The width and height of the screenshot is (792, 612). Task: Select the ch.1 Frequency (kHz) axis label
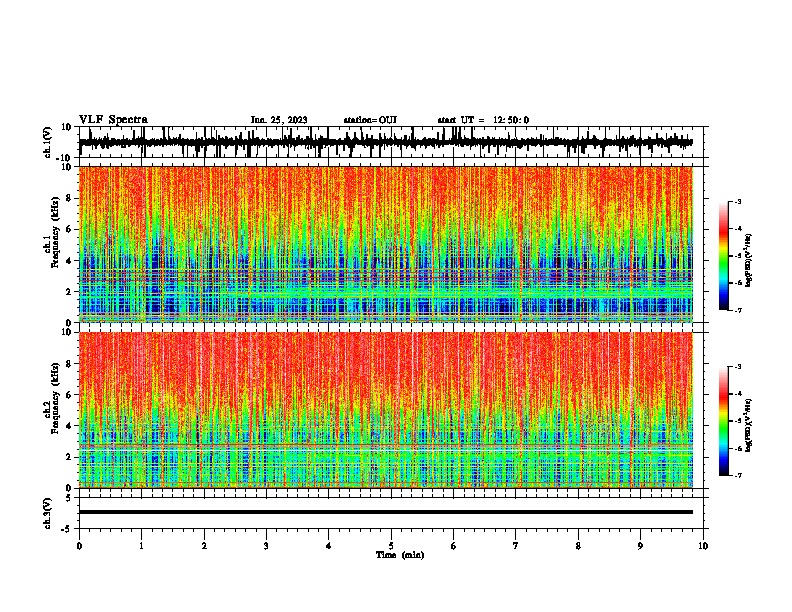pos(52,232)
